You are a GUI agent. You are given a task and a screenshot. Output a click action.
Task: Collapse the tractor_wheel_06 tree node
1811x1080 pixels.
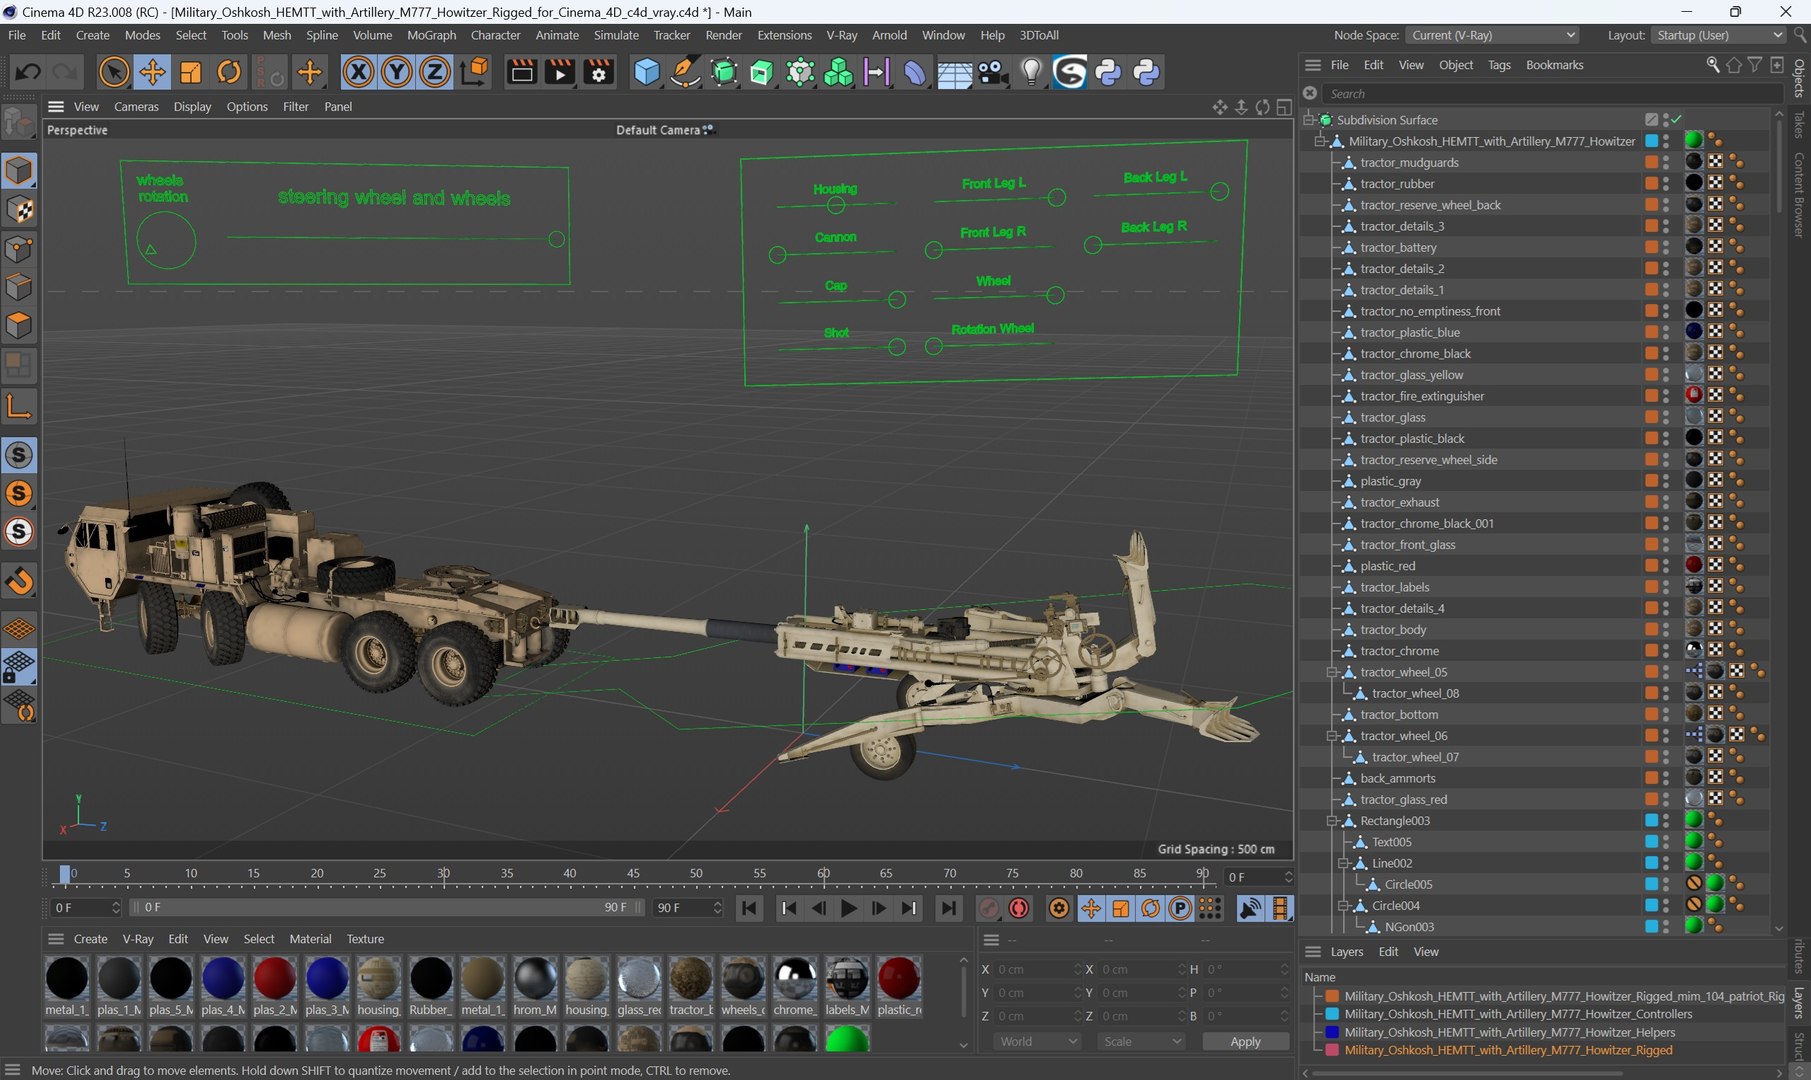[1332, 736]
